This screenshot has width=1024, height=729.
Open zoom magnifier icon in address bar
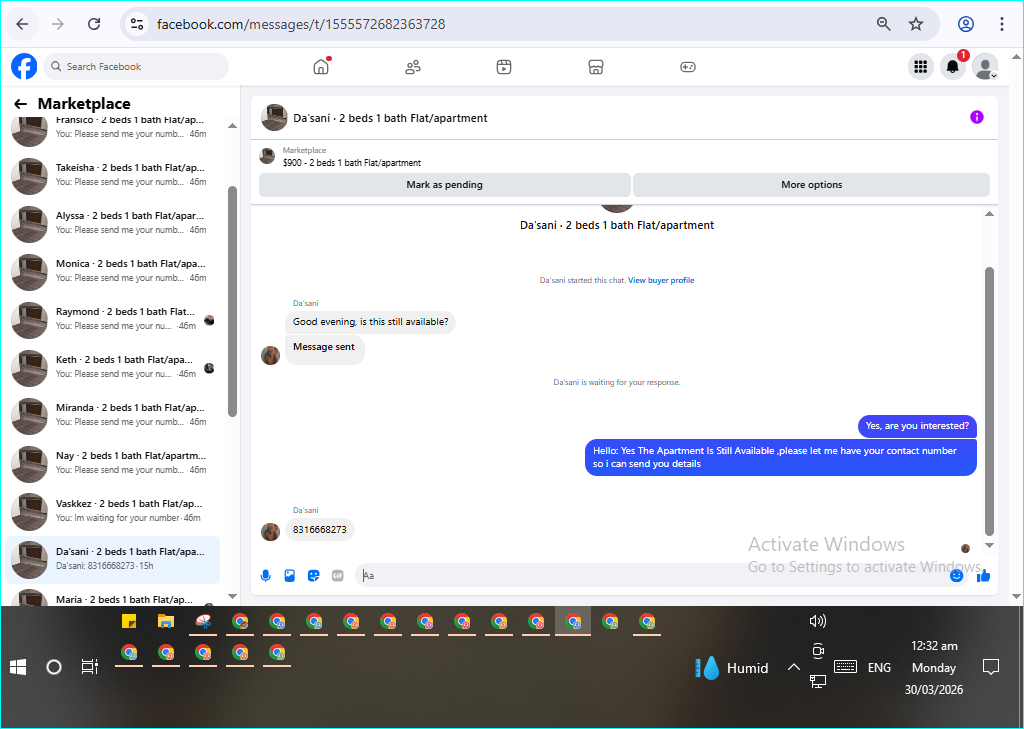coord(884,24)
